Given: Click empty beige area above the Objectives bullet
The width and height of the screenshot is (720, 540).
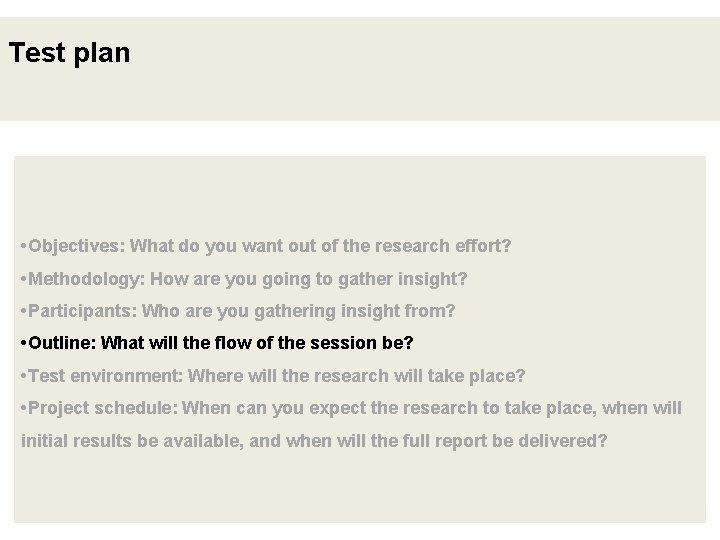Looking at the screenshot, I should (x=360, y=195).
